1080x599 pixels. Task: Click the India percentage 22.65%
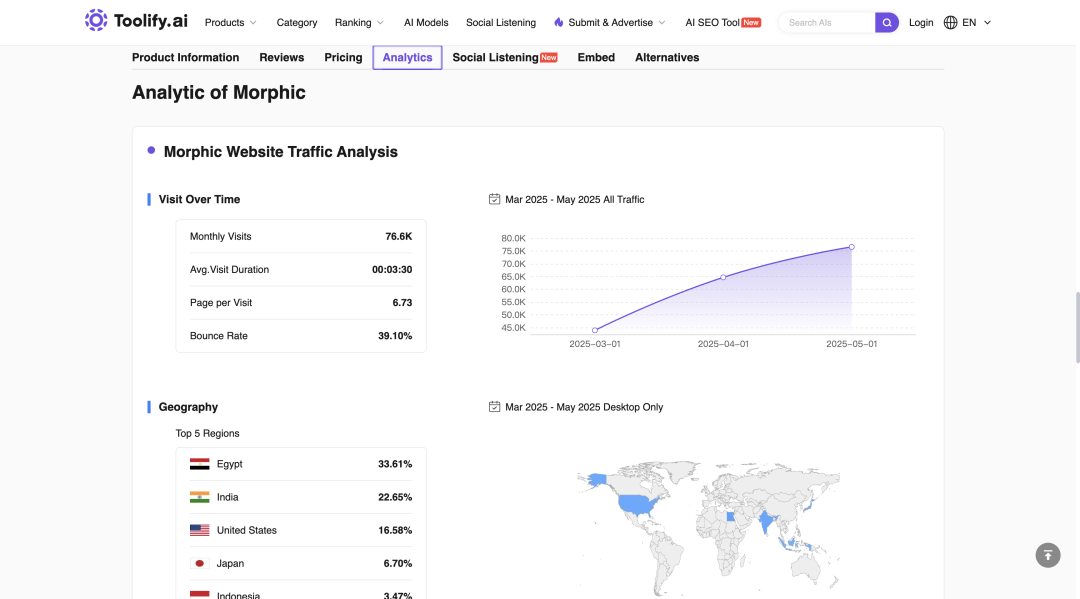[395, 497]
